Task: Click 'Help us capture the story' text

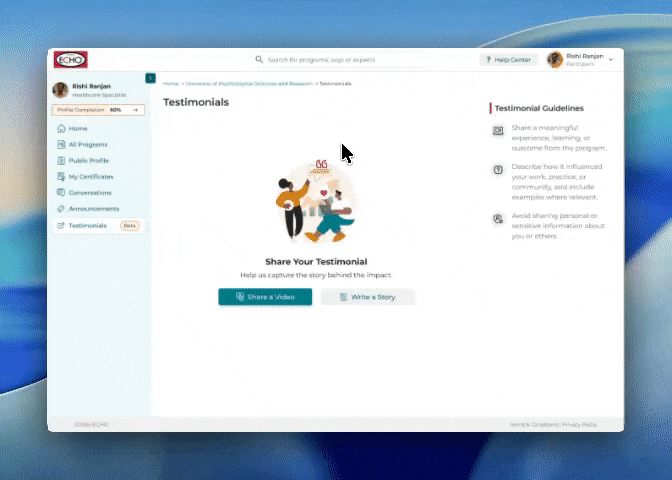Action: pyautogui.click(x=316, y=275)
